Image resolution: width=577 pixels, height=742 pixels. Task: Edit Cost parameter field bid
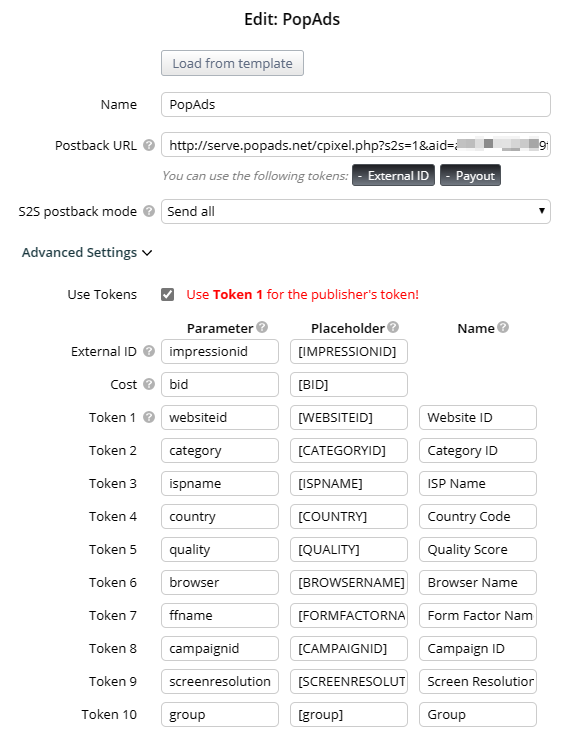[220, 384]
